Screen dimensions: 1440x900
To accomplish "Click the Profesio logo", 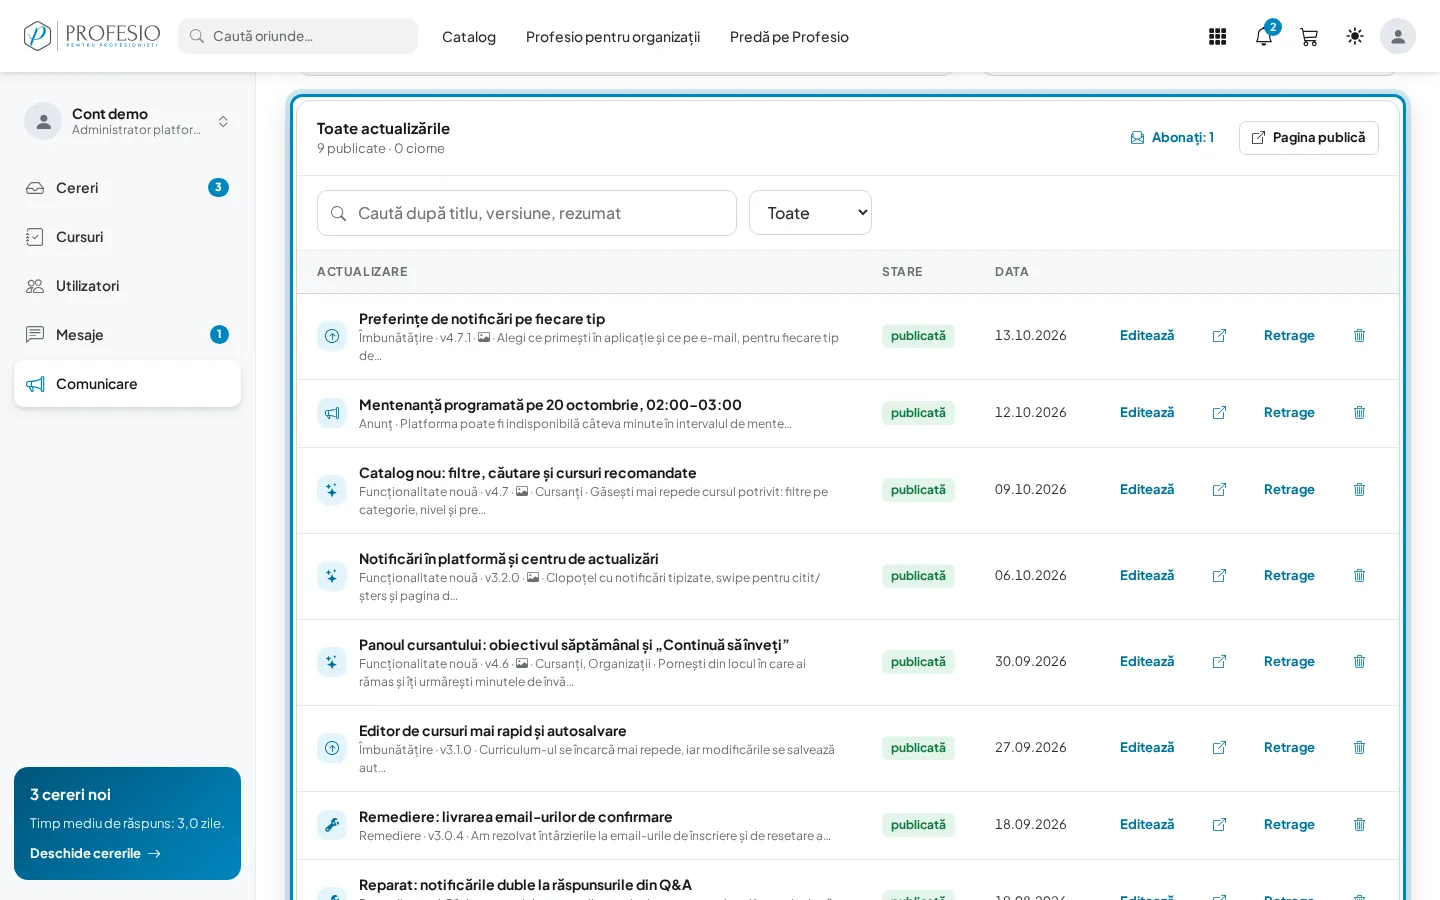I will 92,36.
